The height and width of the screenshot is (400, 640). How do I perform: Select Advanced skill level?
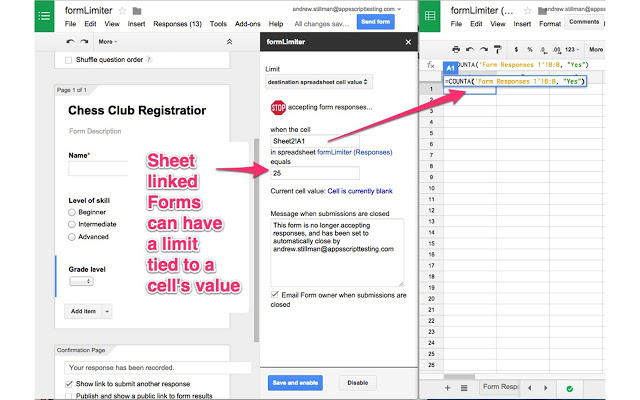[72, 237]
